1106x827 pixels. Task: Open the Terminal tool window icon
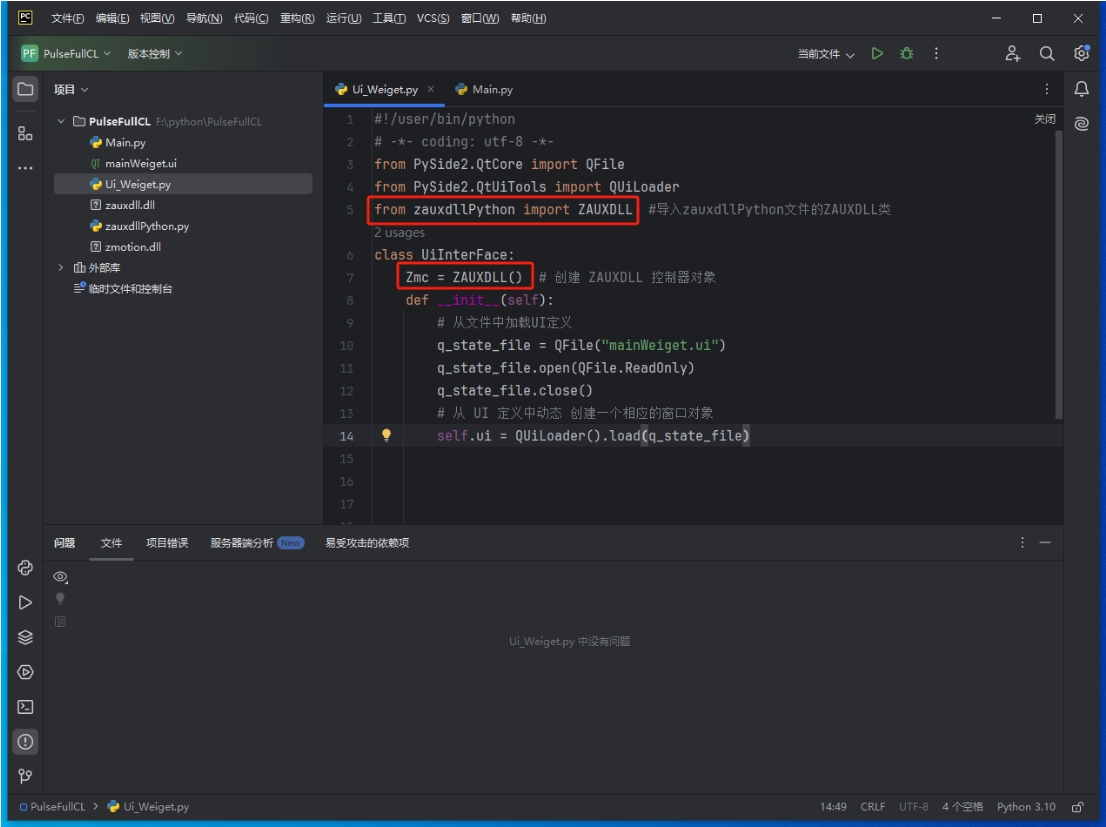click(25, 706)
